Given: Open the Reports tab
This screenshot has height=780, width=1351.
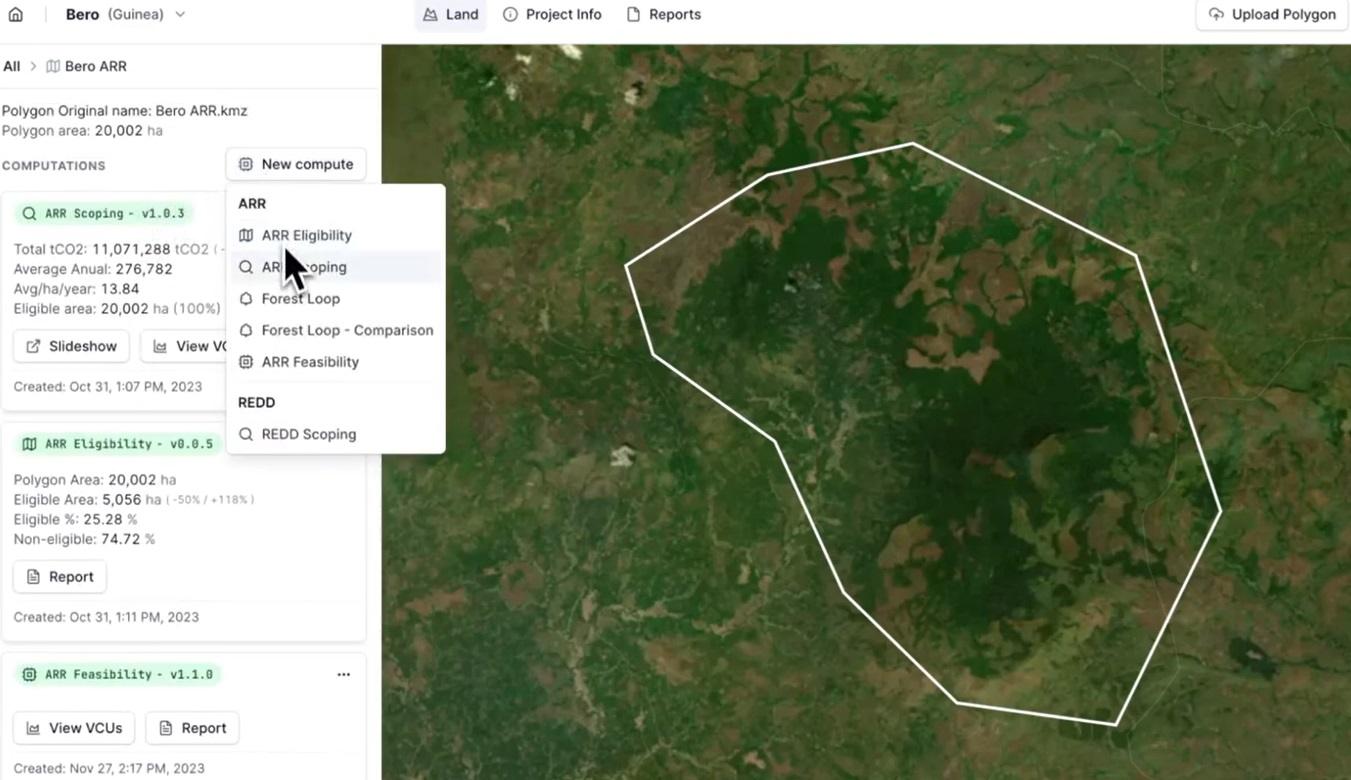Looking at the screenshot, I should 663,14.
